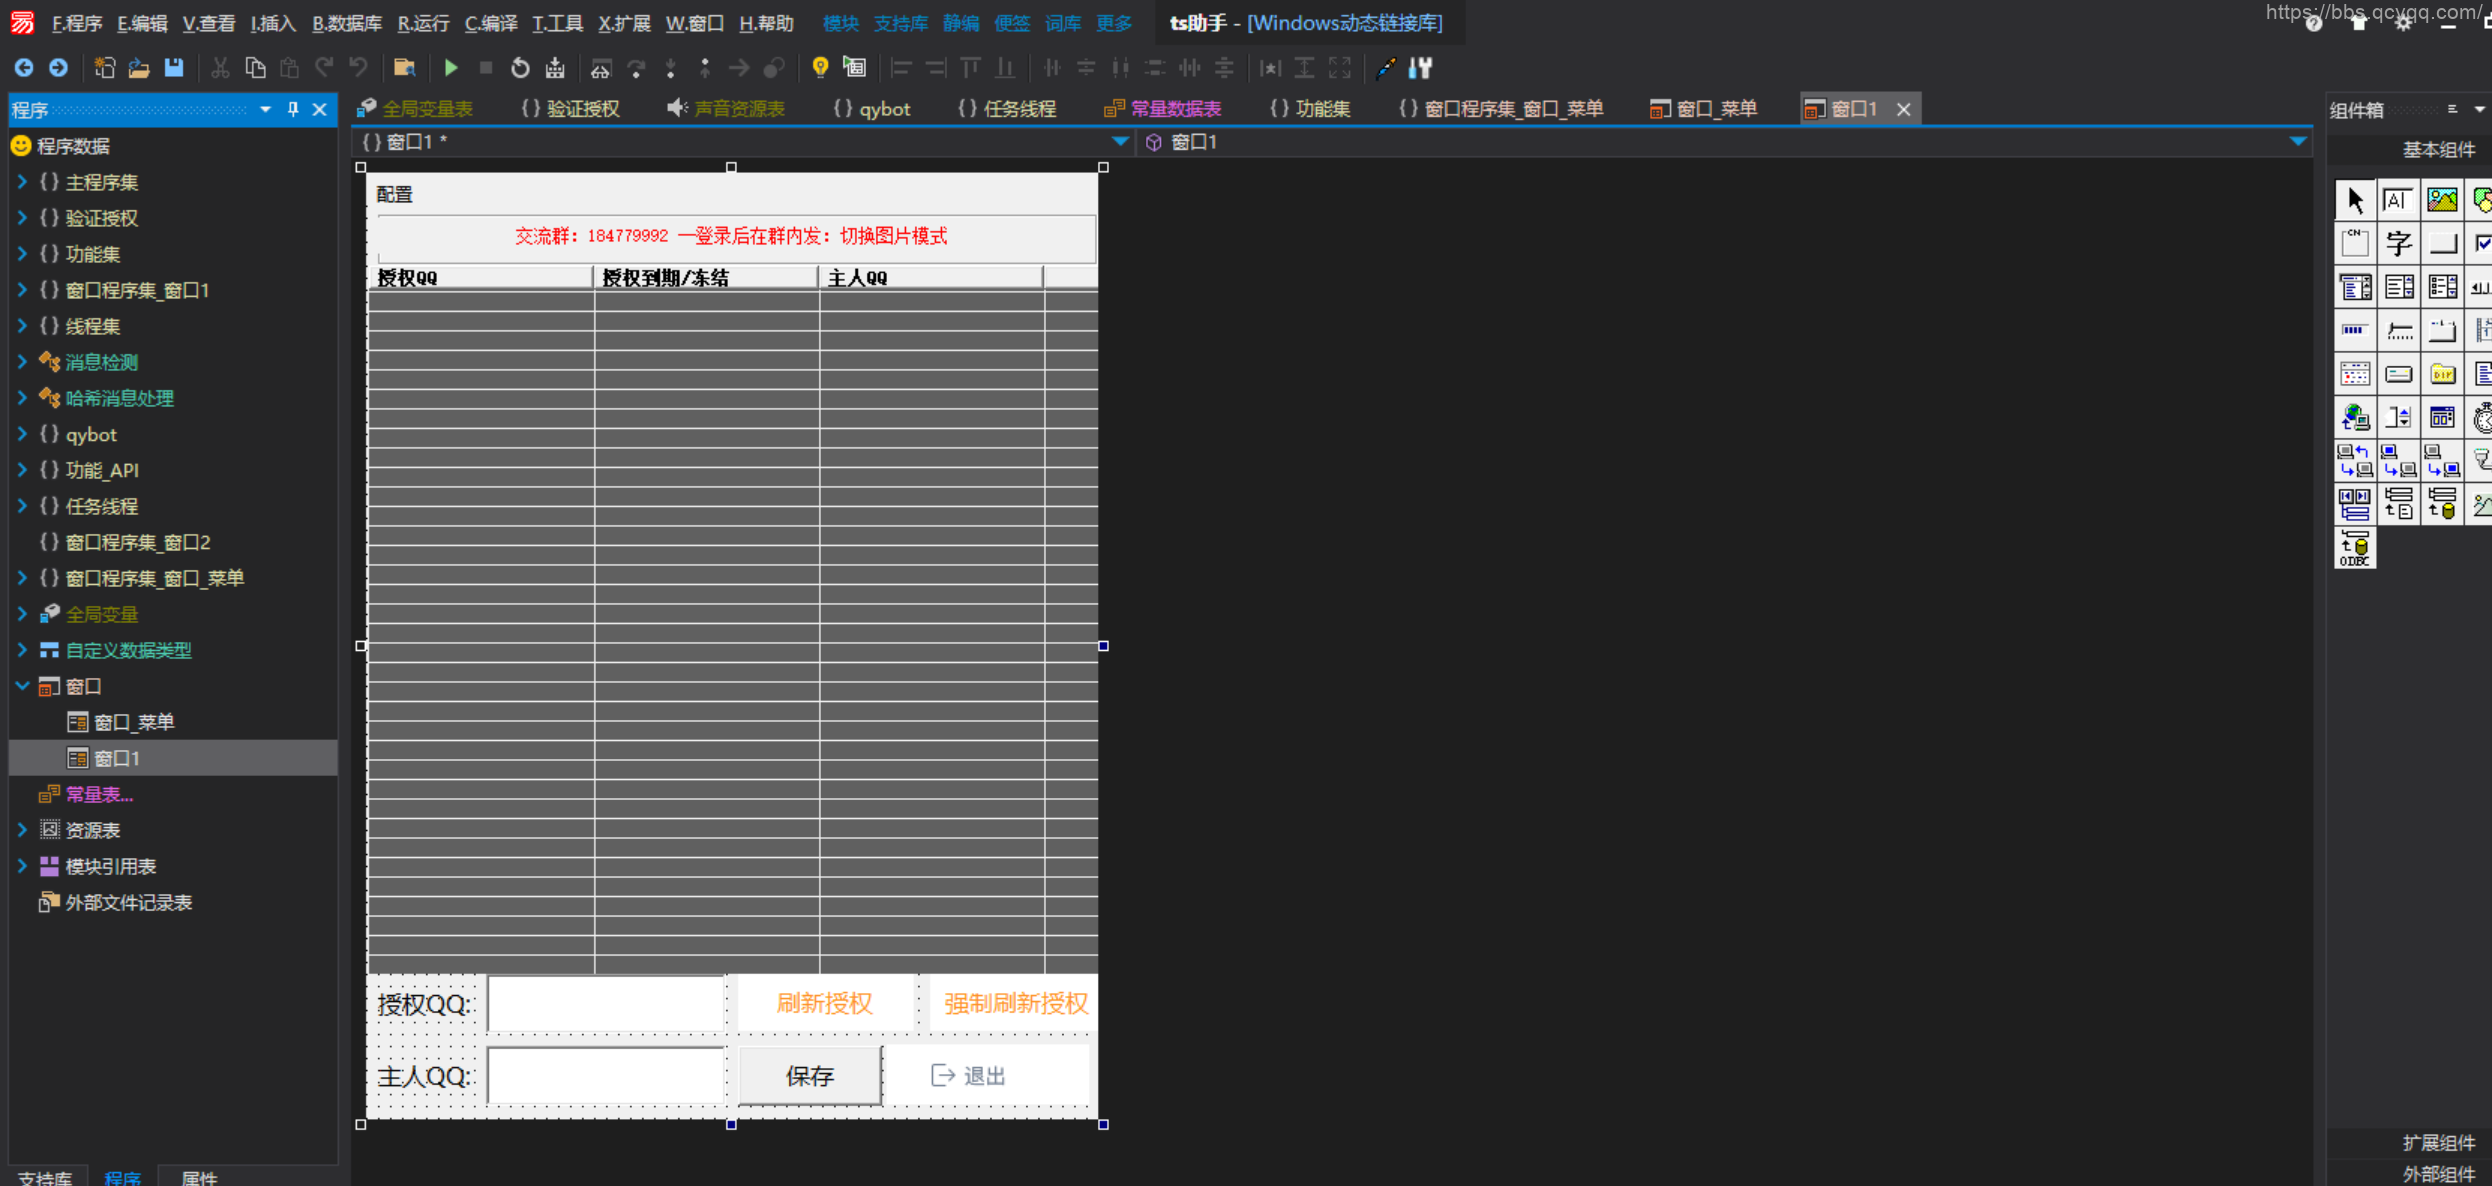Select the slider track component icon

[x=2398, y=330]
